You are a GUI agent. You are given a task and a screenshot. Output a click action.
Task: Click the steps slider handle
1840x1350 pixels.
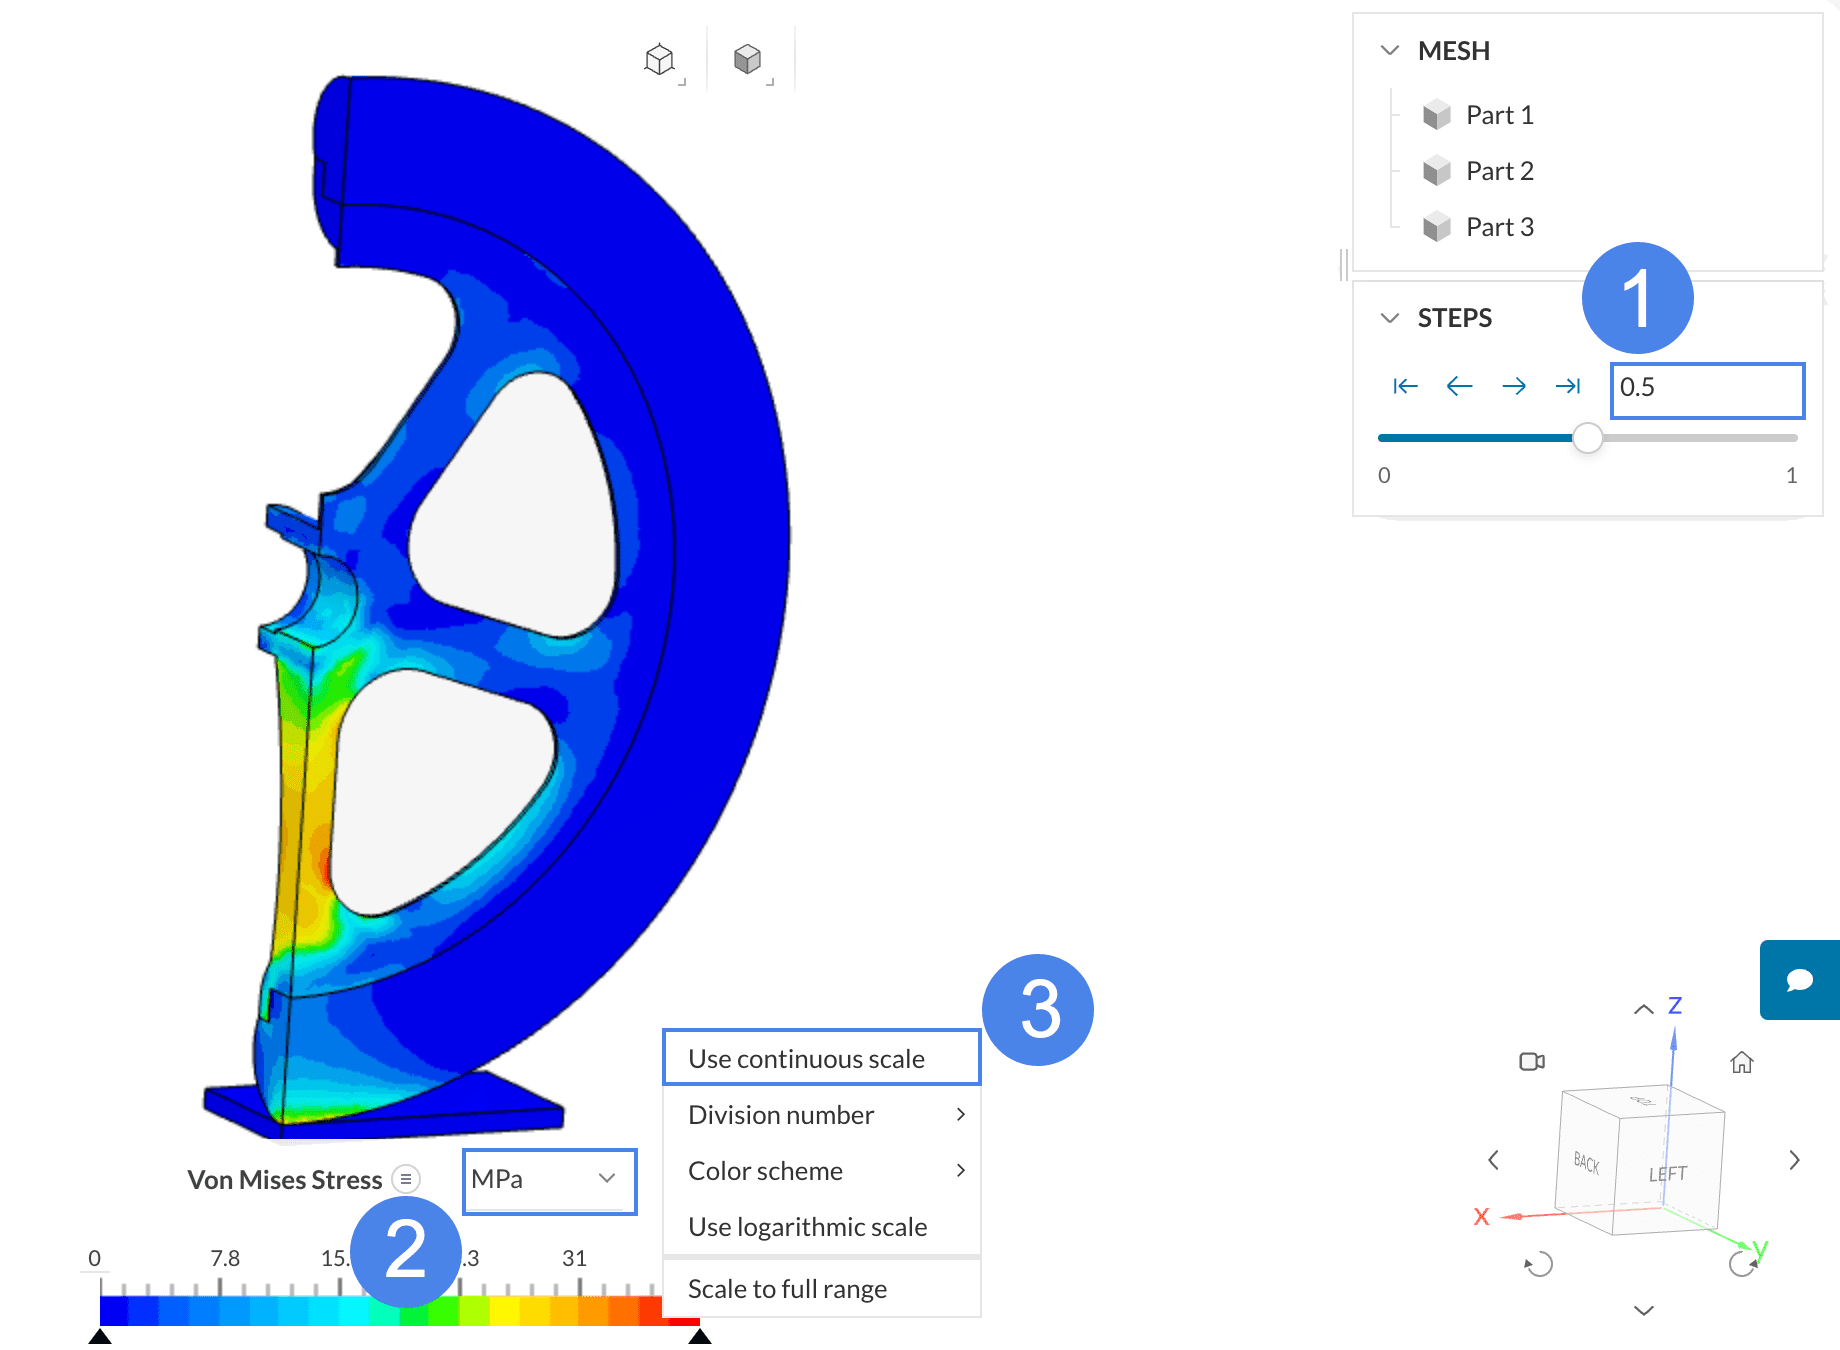pos(1587,438)
